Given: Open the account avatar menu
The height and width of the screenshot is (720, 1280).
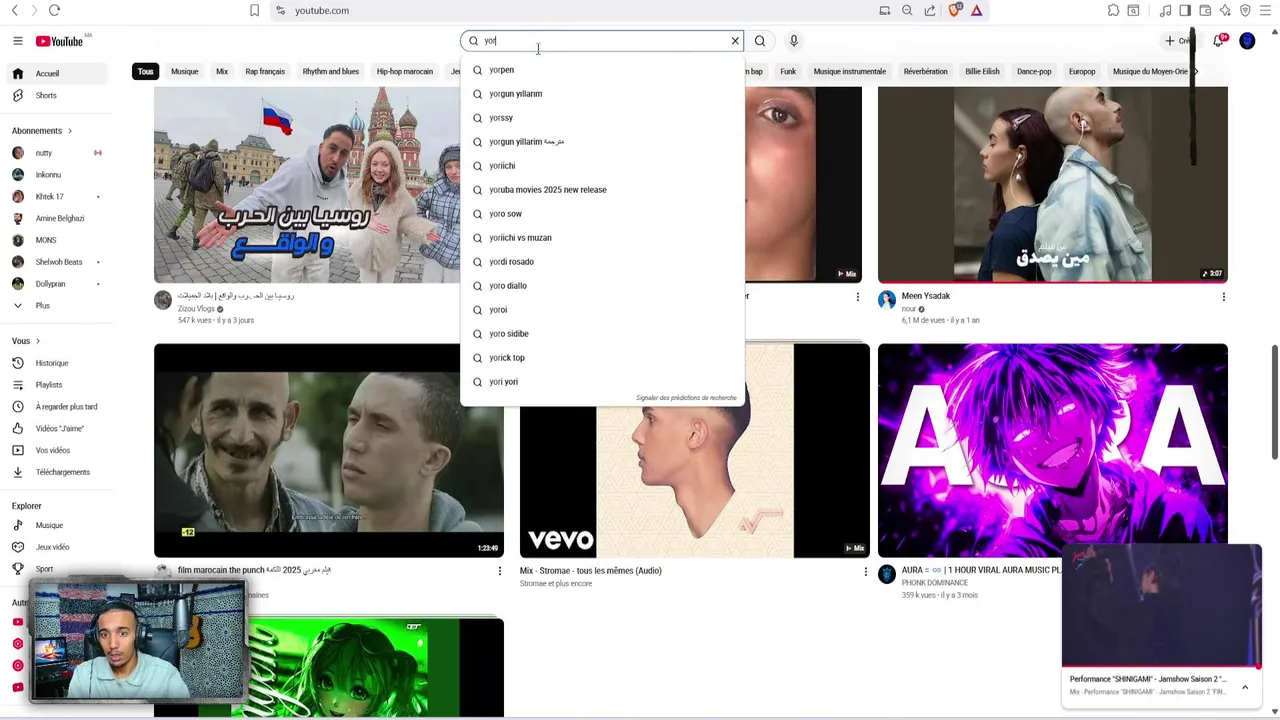Looking at the screenshot, I should pos(1247,41).
